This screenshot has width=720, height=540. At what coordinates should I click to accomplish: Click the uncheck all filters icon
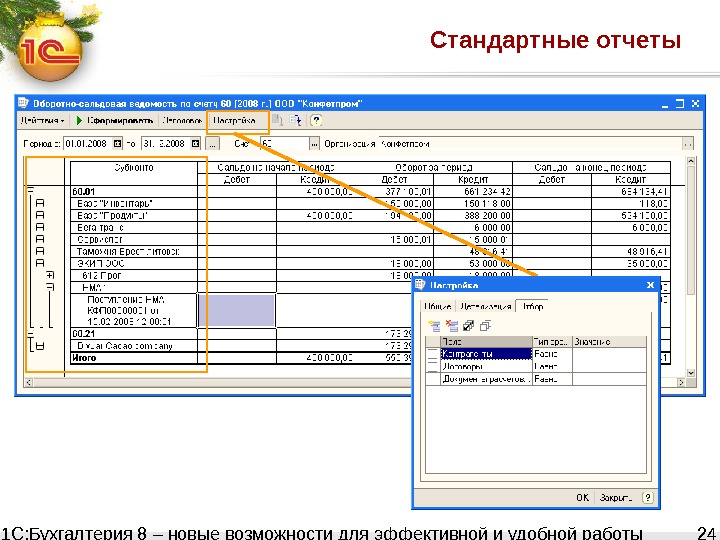point(485,326)
